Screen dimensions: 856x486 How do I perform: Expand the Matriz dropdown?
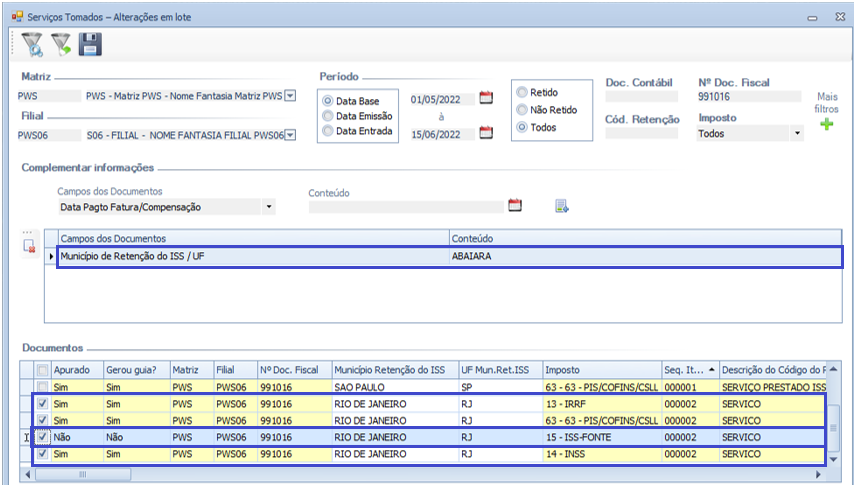pos(290,97)
